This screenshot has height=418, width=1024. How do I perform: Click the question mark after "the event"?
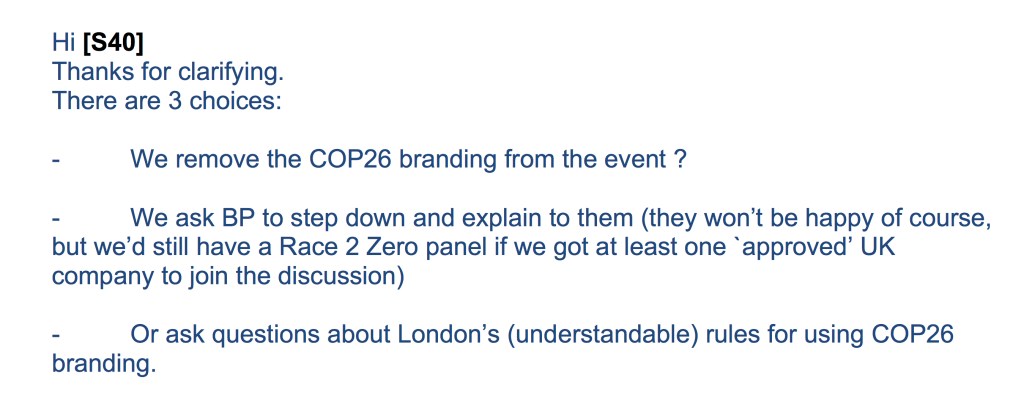pos(679,159)
